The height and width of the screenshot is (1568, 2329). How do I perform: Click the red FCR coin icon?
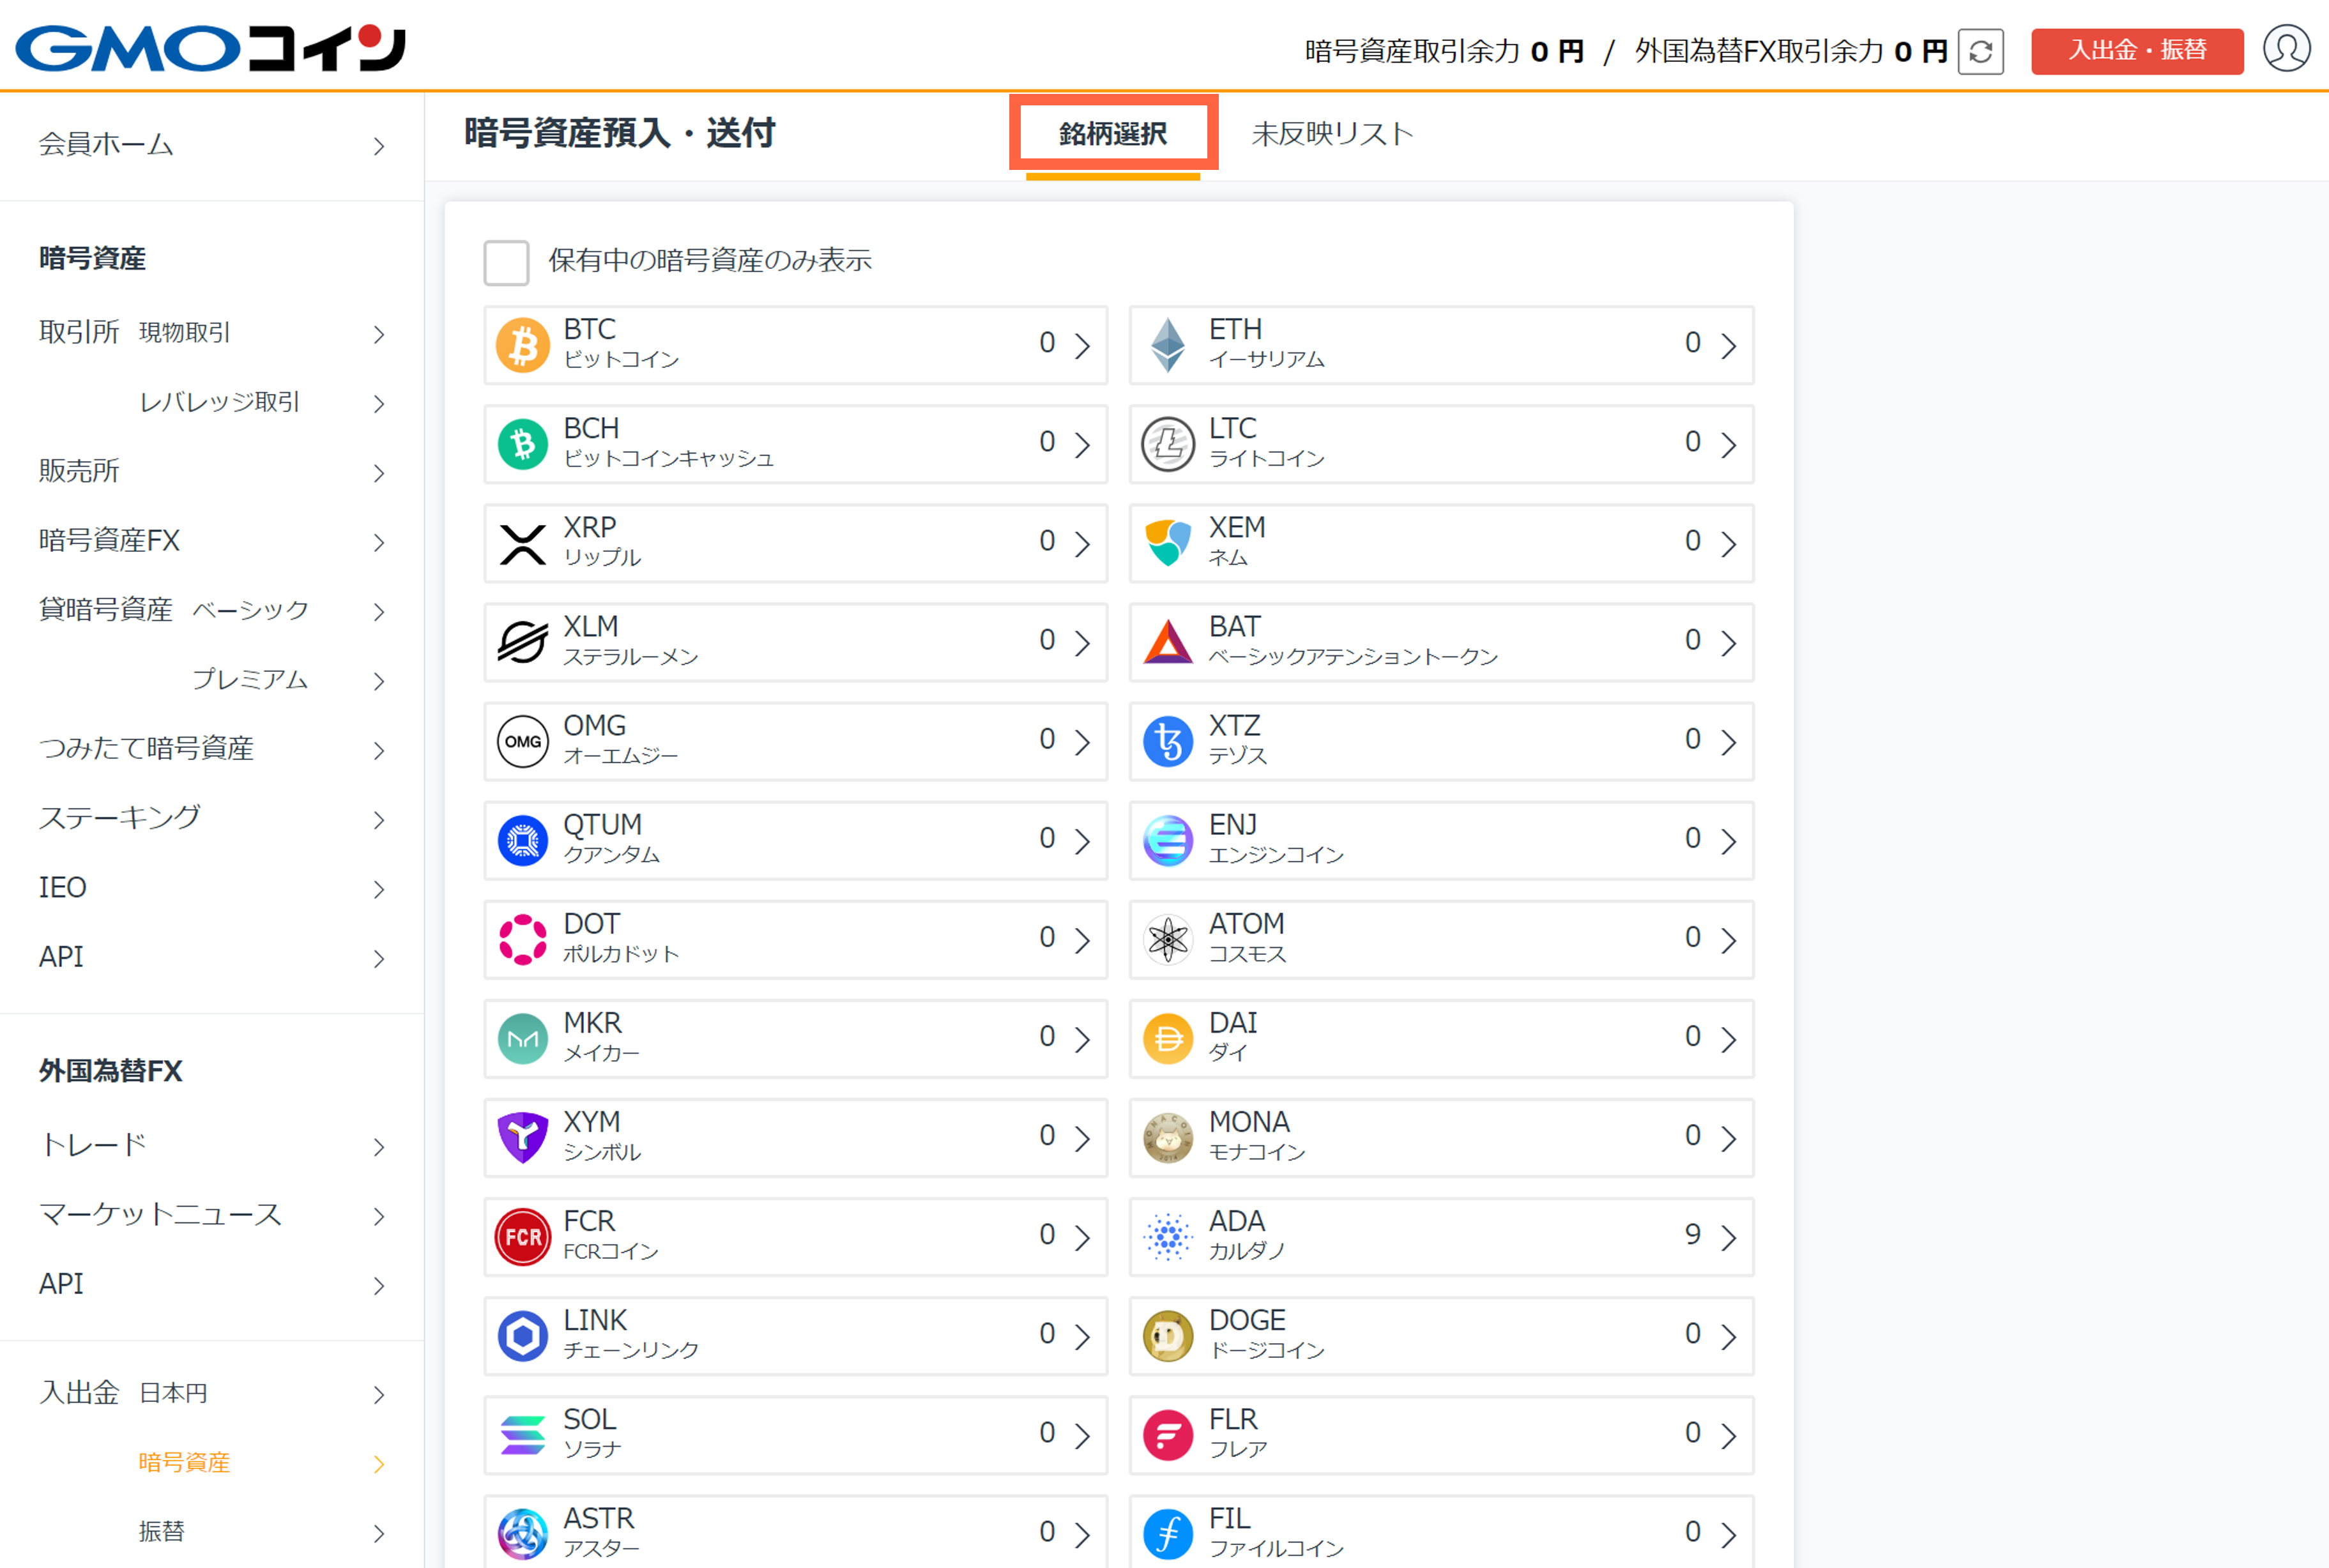point(522,1236)
